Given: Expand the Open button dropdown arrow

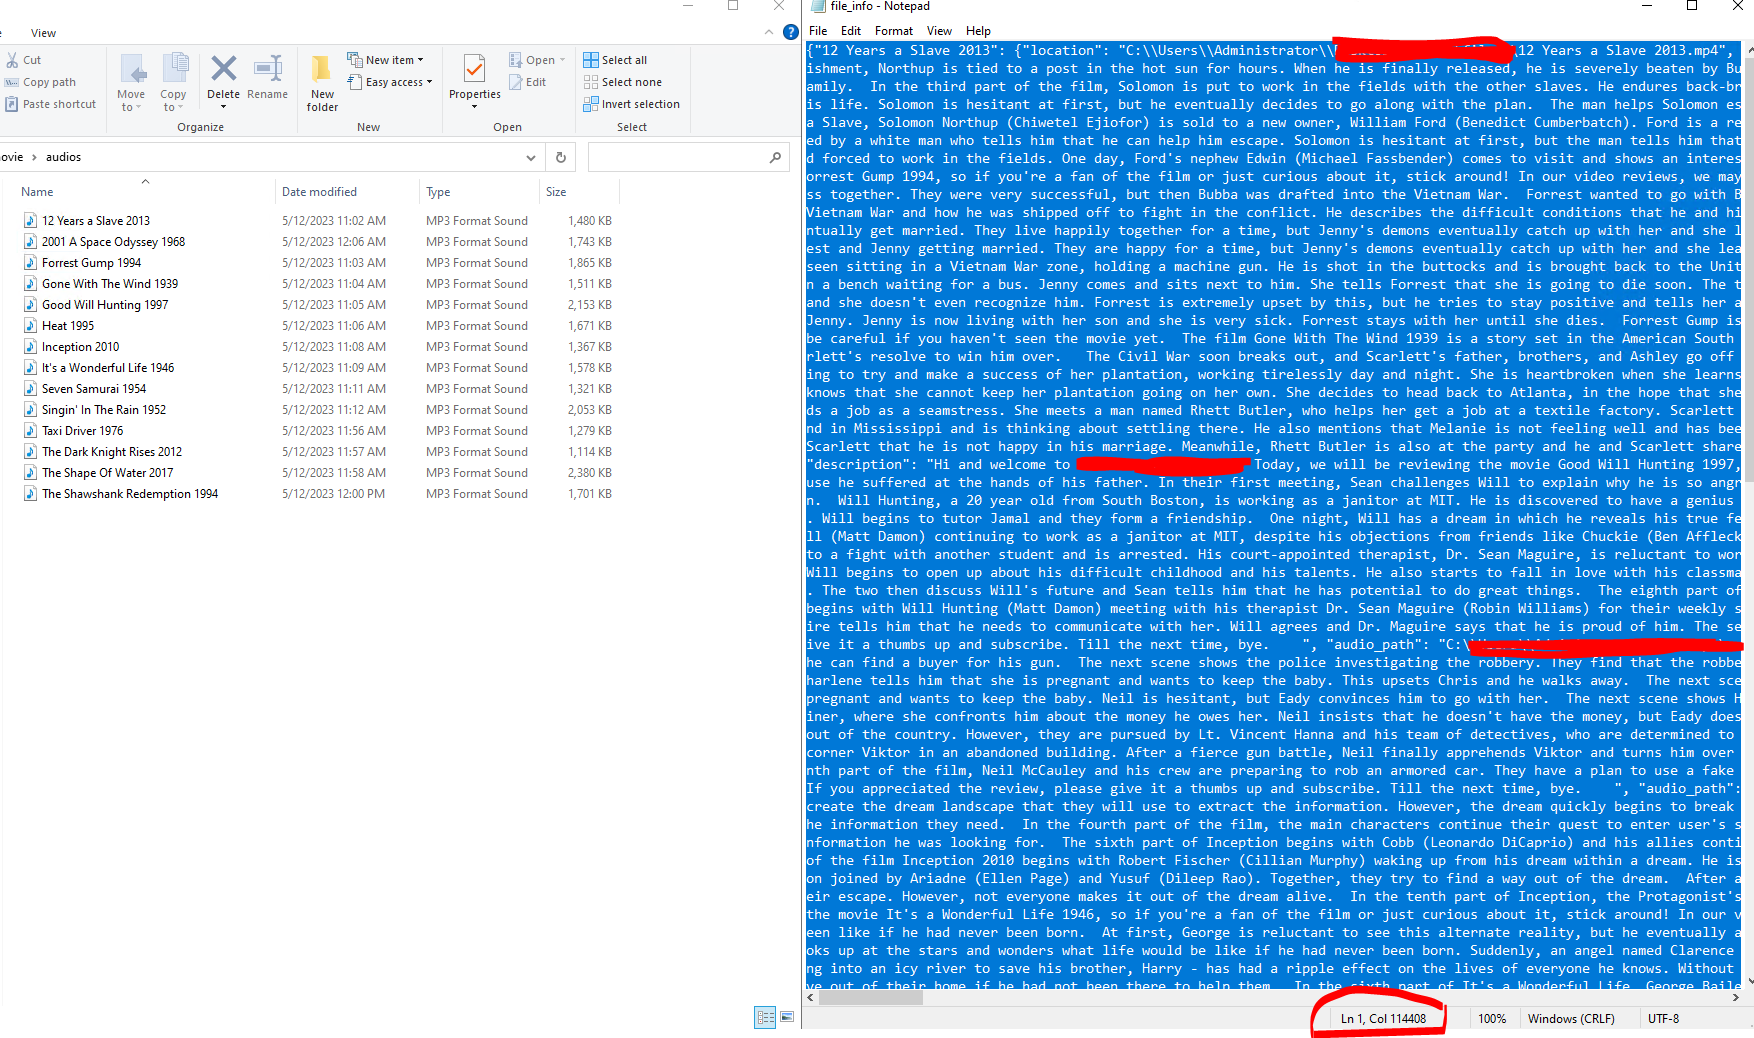Looking at the screenshot, I should point(563,60).
